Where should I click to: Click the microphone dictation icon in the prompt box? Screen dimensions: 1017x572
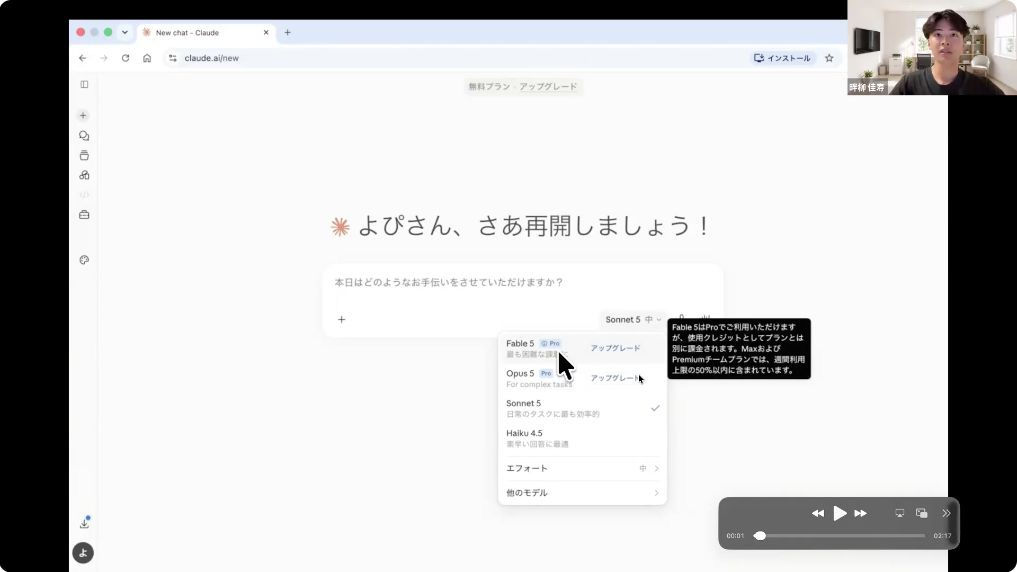[x=682, y=316]
